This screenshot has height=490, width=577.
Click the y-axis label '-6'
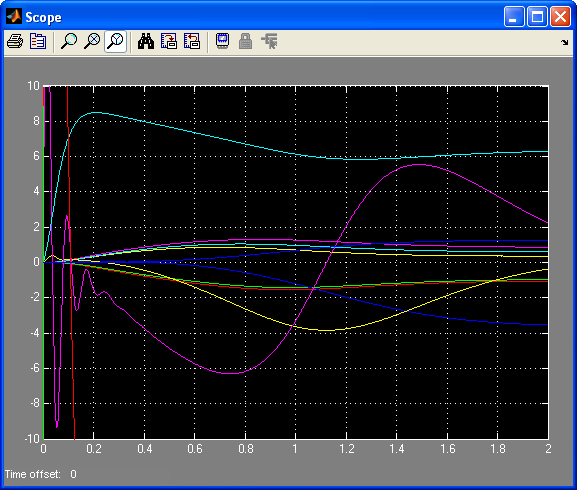pyautogui.click(x=34, y=368)
